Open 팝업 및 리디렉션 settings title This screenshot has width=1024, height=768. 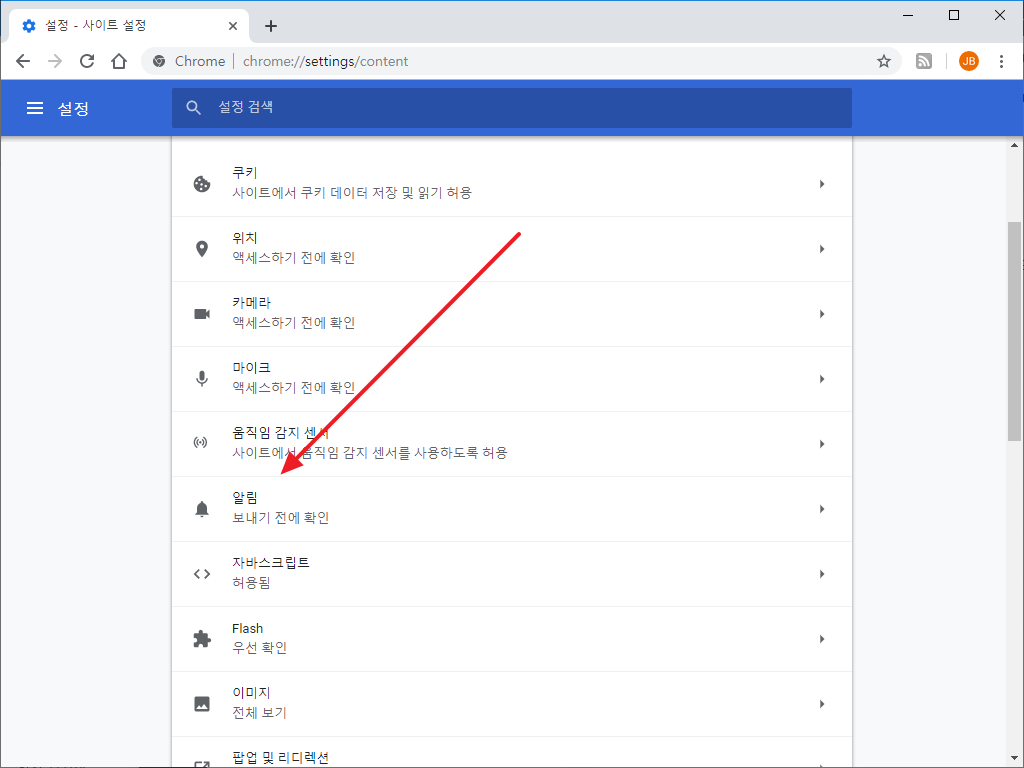[x=281, y=758]
